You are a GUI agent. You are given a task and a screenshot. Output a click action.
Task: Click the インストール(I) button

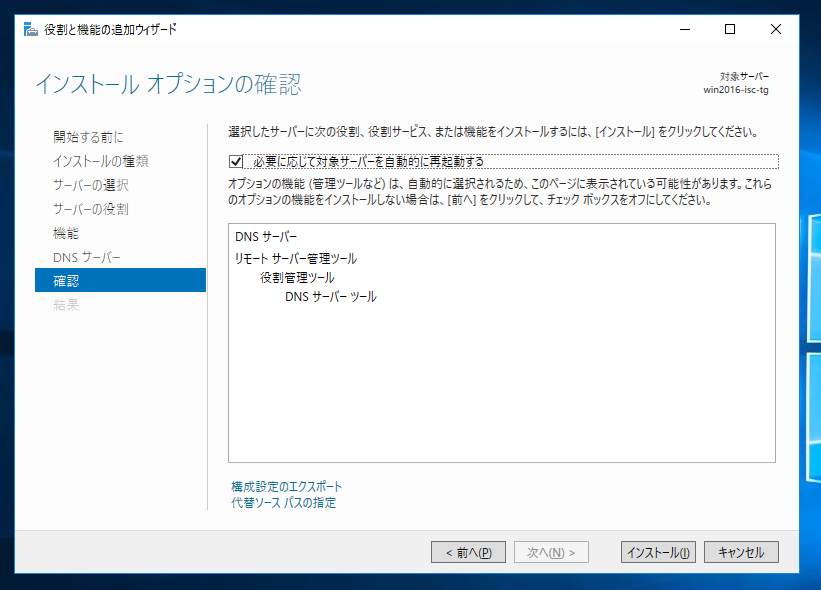point(658,552)
